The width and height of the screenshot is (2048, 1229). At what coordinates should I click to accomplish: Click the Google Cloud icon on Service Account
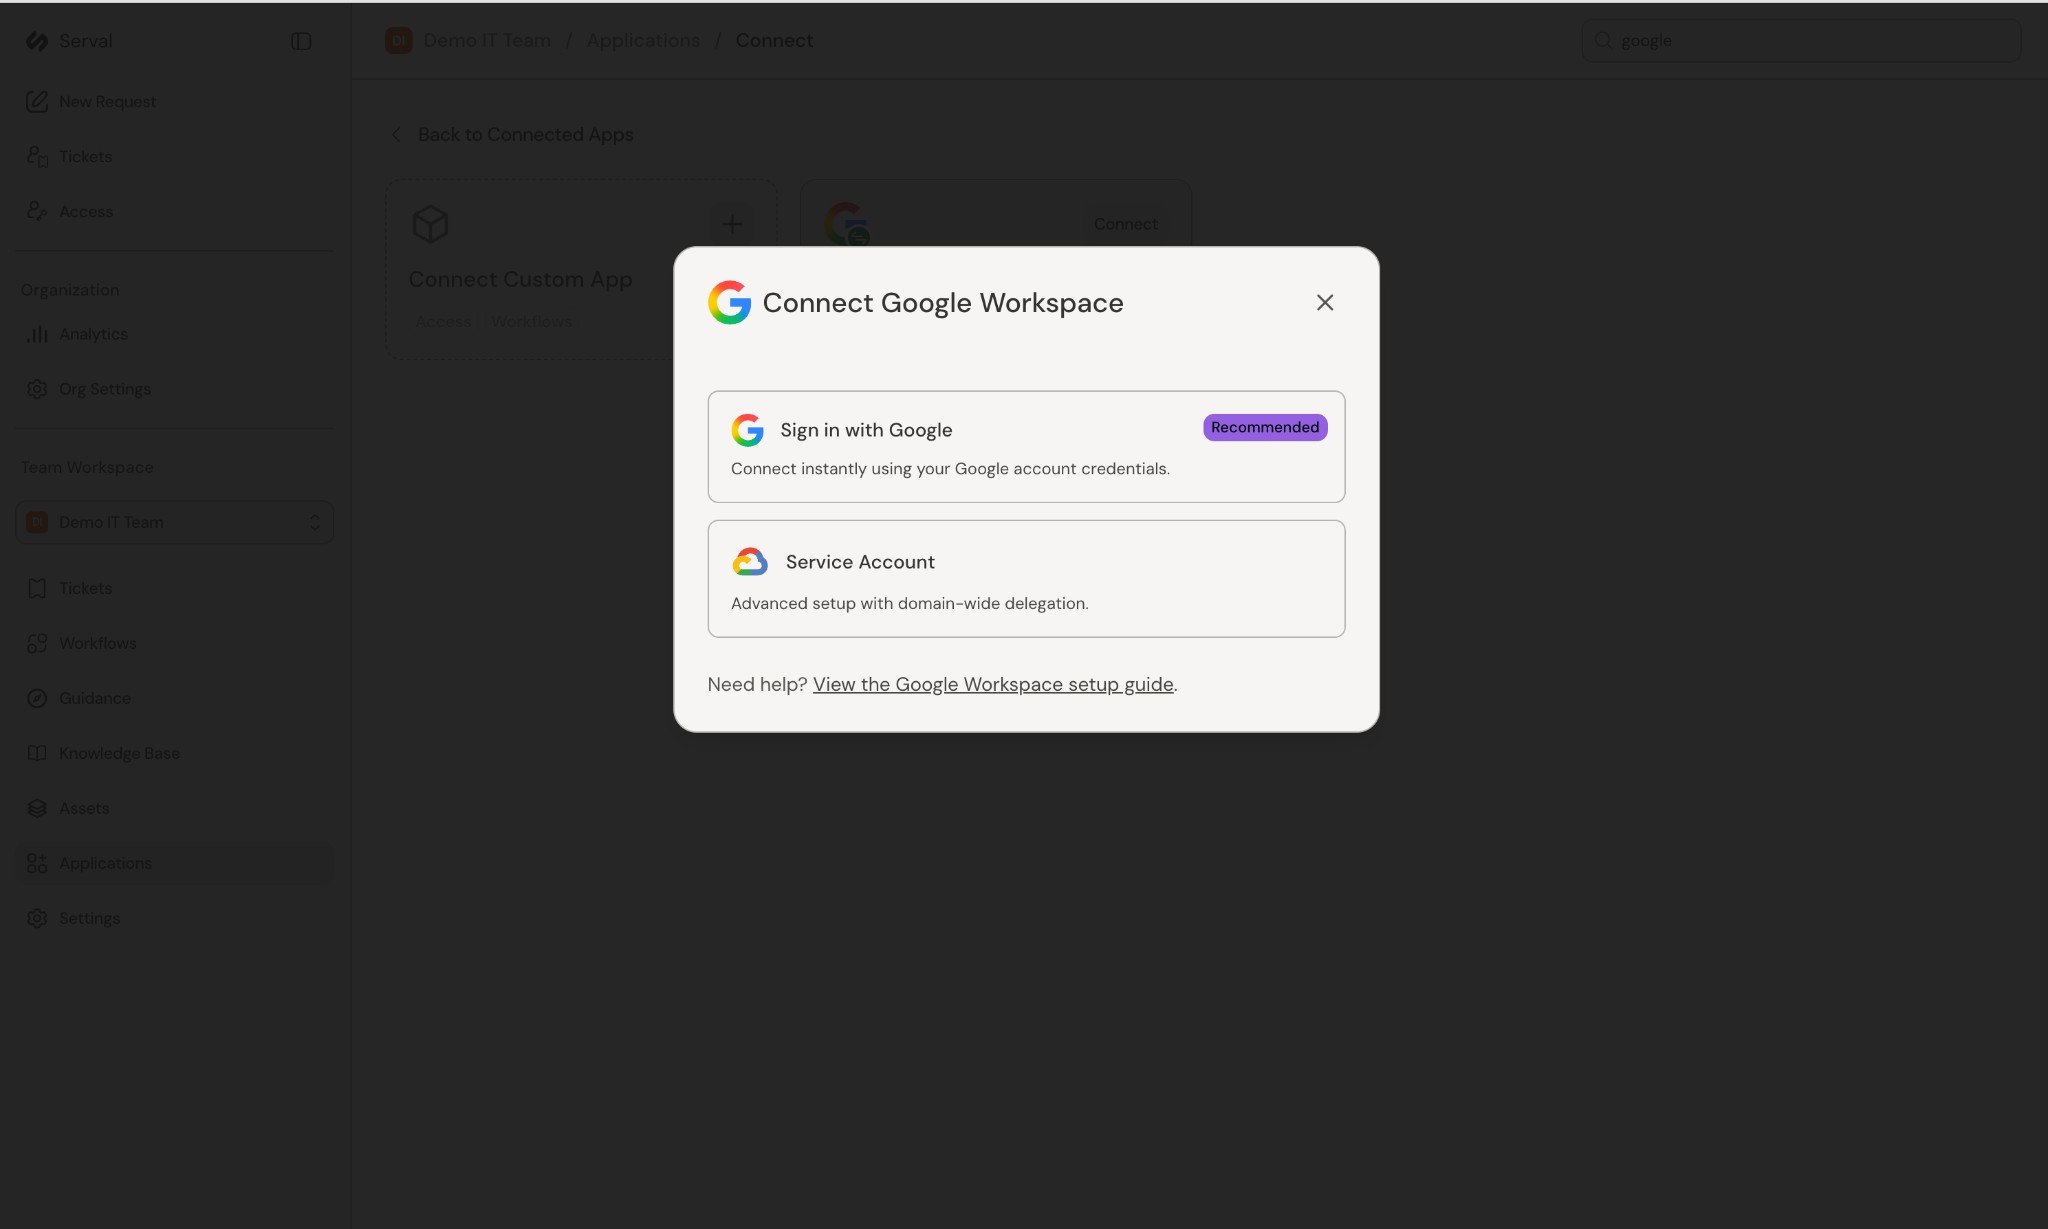coord(750,562)
